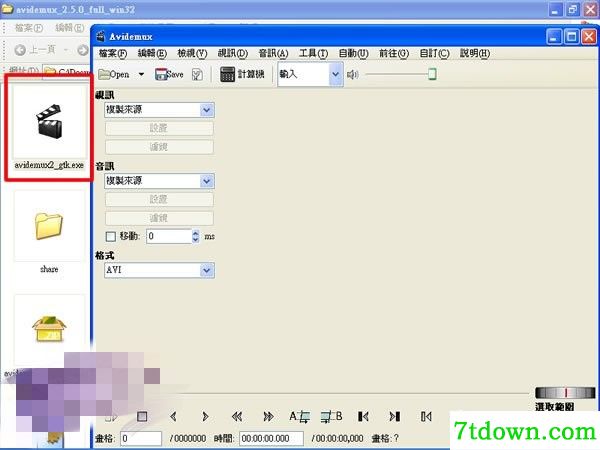Select avidemux2_gtk.exe in explorer window
Image resolution: width=600 pixels, height=450 pixels.
pos(49,128)
